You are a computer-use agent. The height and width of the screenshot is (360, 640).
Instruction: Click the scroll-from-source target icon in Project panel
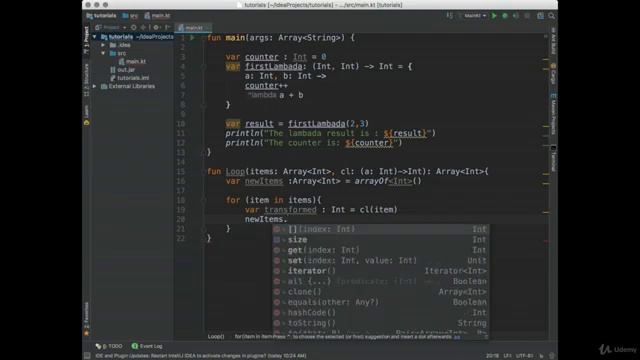point(133,27)
